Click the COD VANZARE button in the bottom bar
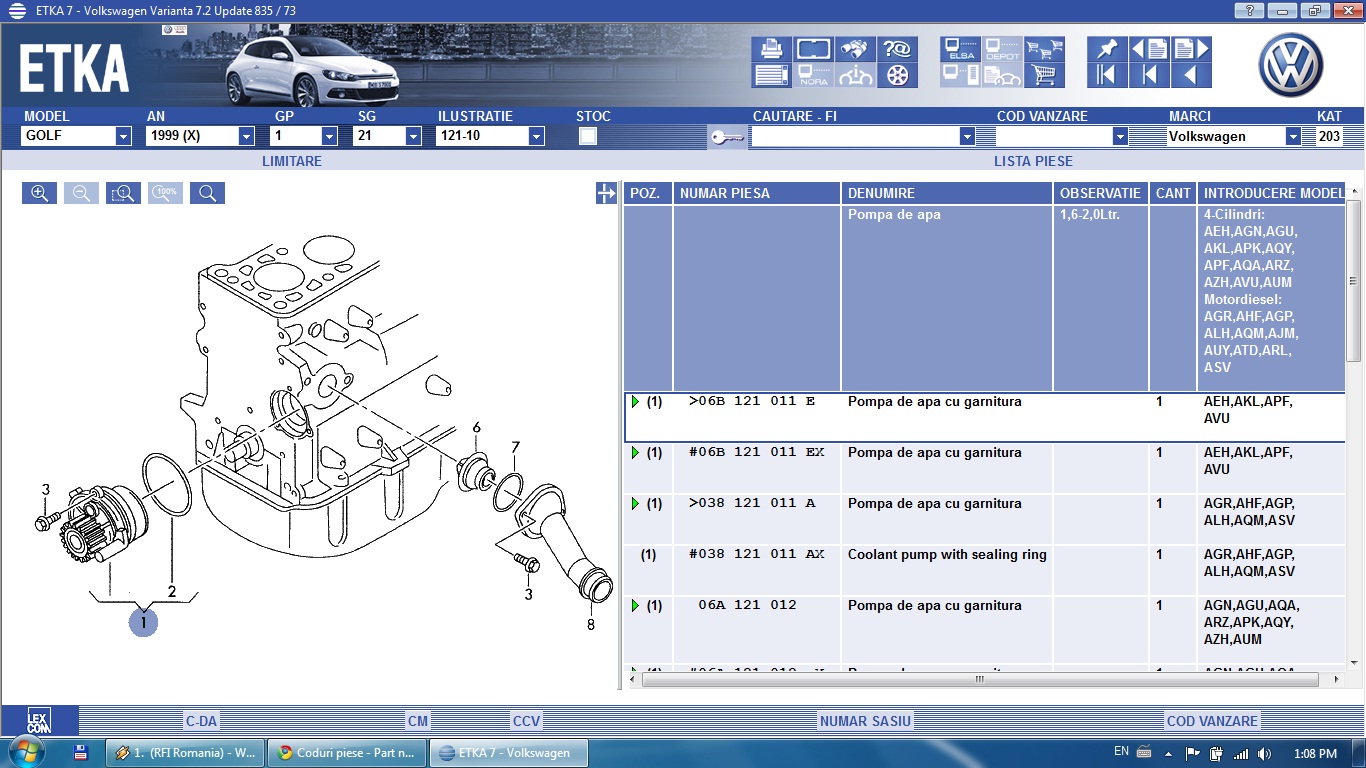 click(x=1212, y=721)
